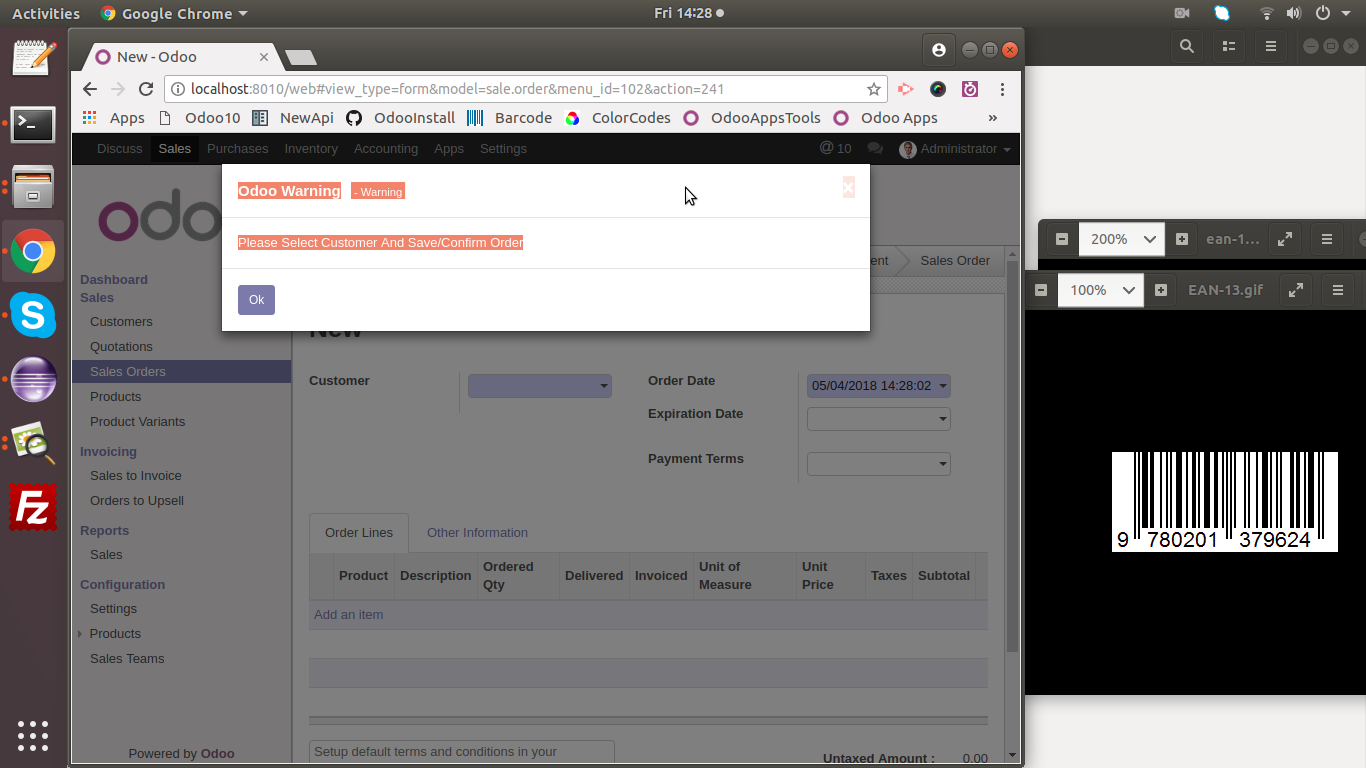
Task: Open Eclipse from the dock
Action: pos(33,380)
